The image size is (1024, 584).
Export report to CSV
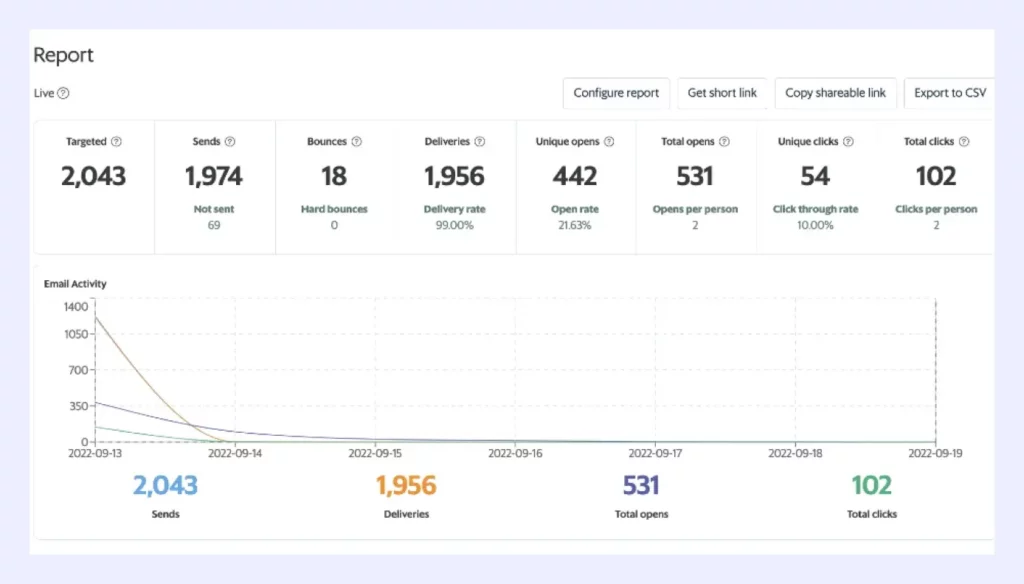(950, 93)
